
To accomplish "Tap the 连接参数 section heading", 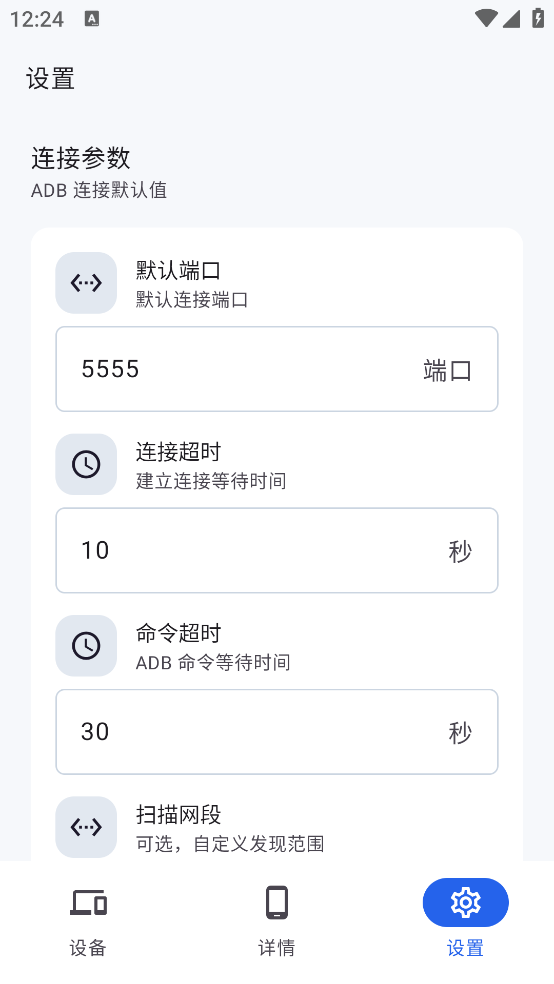I will [81, 158].
